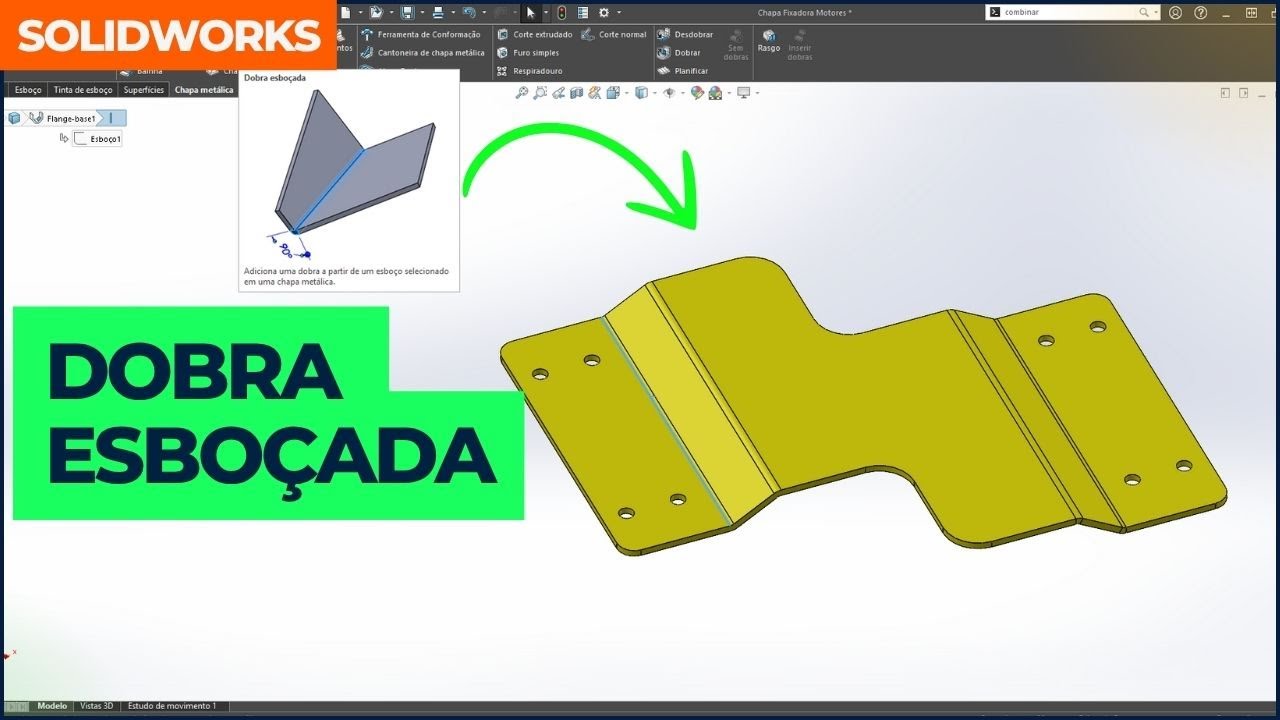Screen dimensions: 1280x720
Task: Open dropdown next to Open icon
Action: 391,12
